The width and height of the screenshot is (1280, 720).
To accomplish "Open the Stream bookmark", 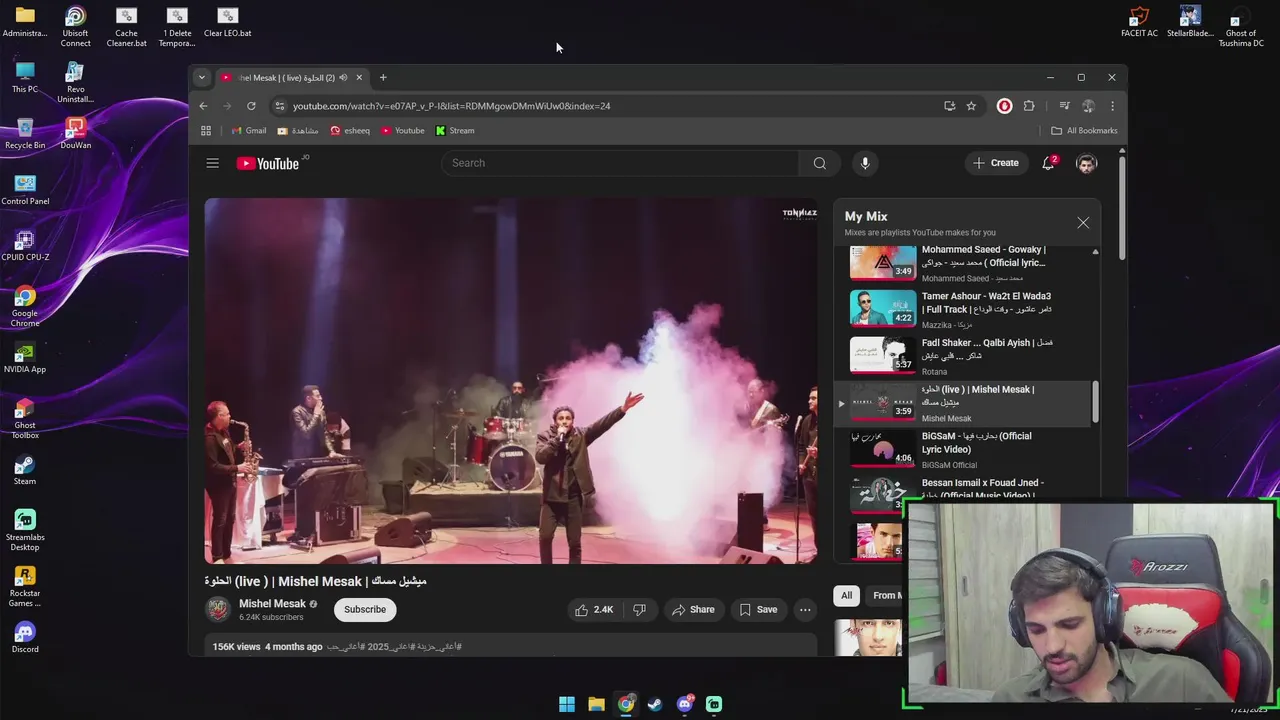I will (x=455, y=130).
